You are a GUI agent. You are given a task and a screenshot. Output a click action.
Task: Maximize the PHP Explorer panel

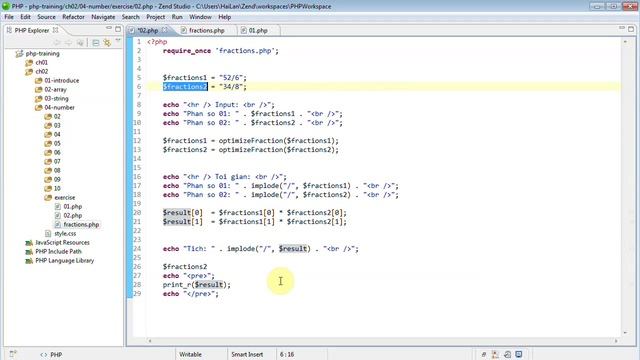point(118,29)
